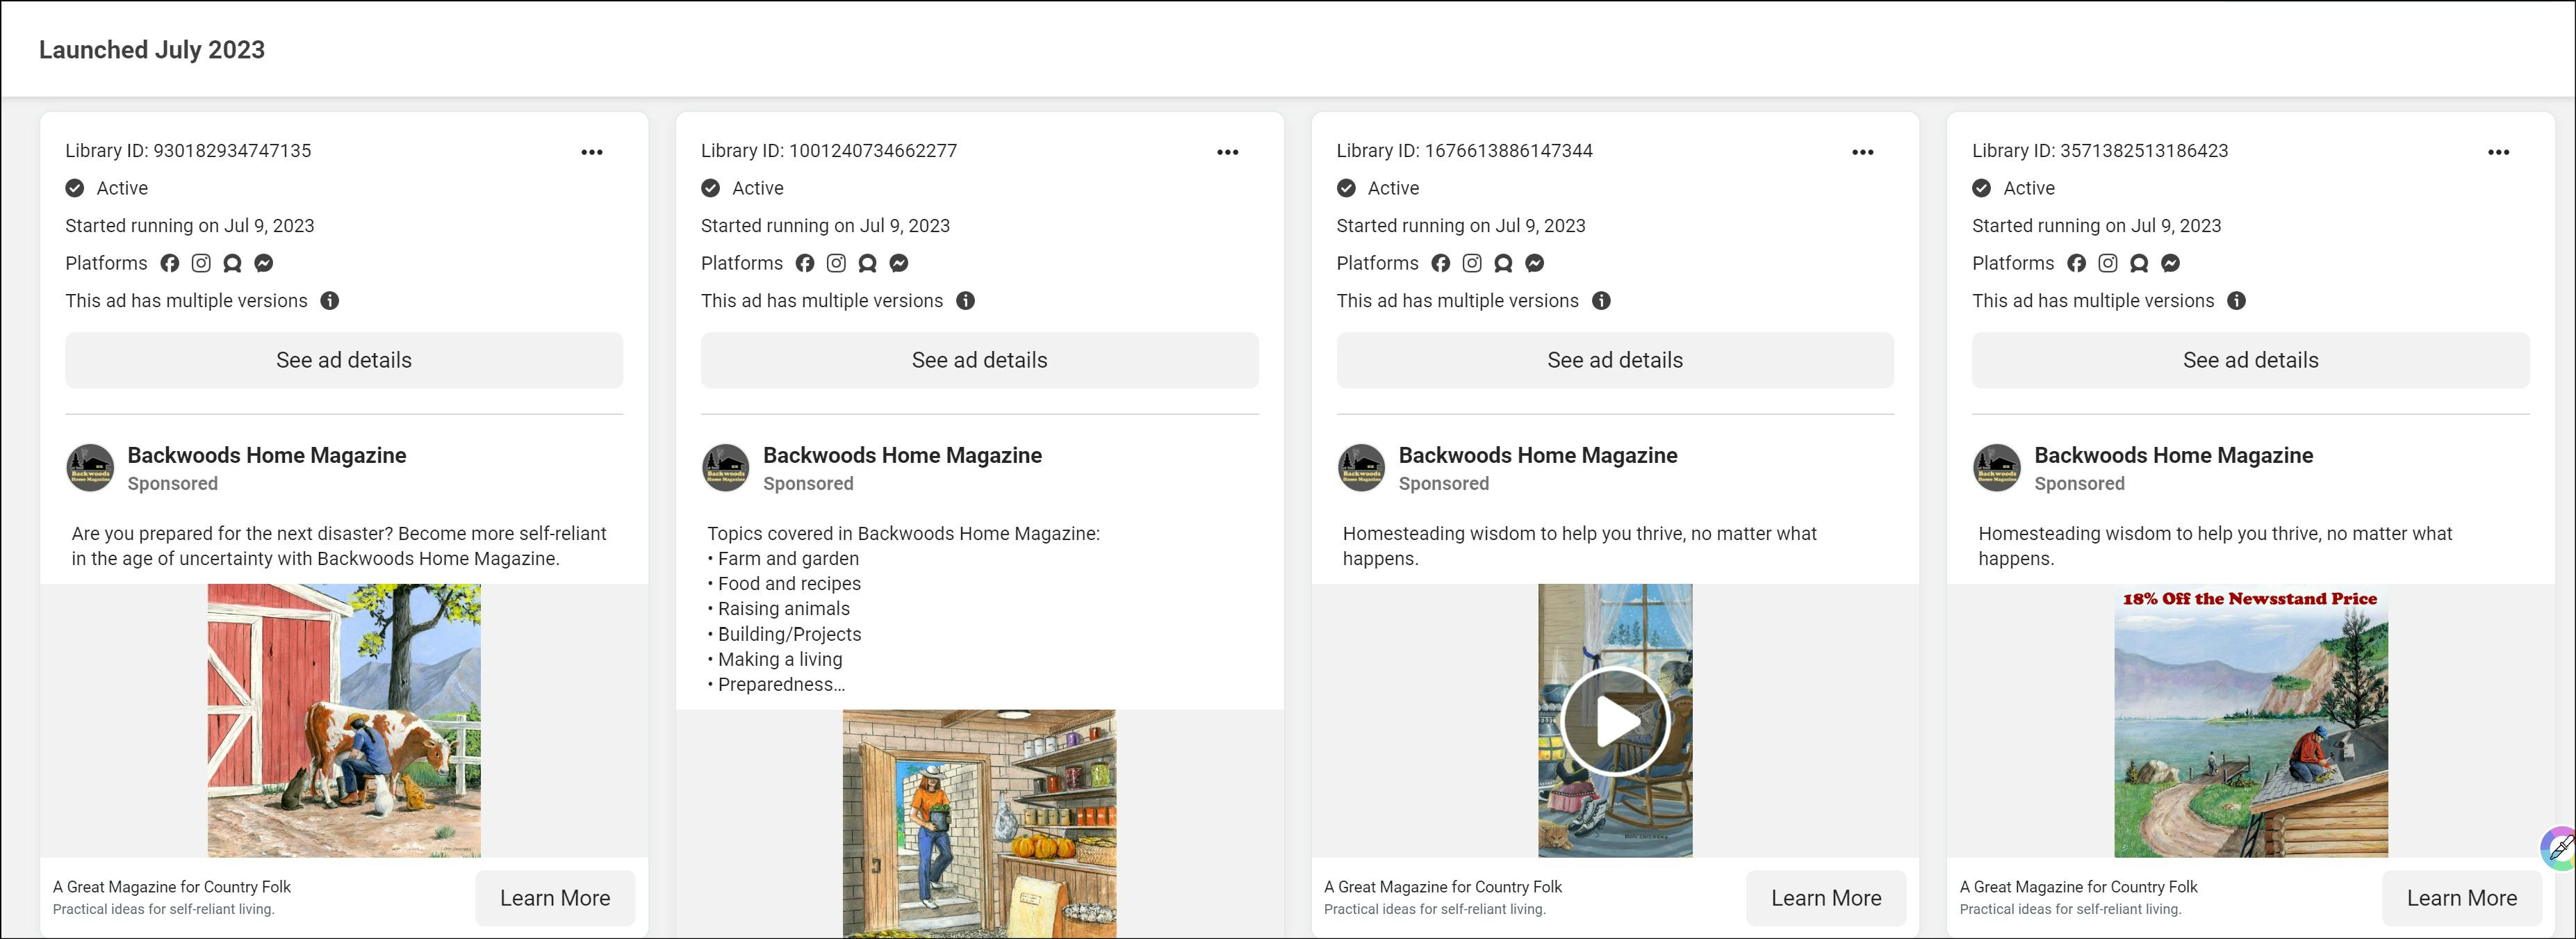Click See ad details for ad 1001240734662277
This screenshot has height=939, width=2576.
point(980,360)
